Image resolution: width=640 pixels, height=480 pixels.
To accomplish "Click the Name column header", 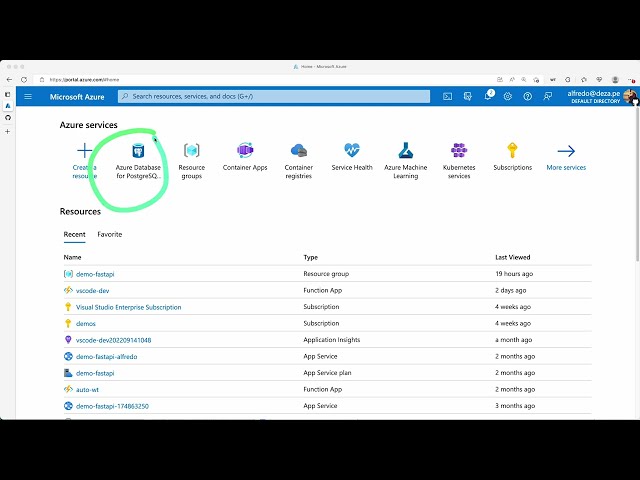I will [72, 257].
